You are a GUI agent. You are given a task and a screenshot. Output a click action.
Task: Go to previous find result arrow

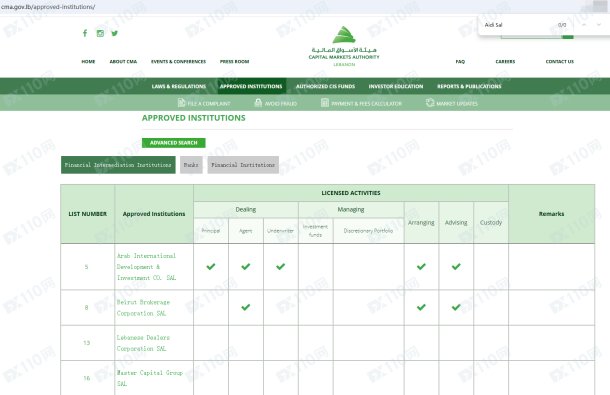(584, 25)
